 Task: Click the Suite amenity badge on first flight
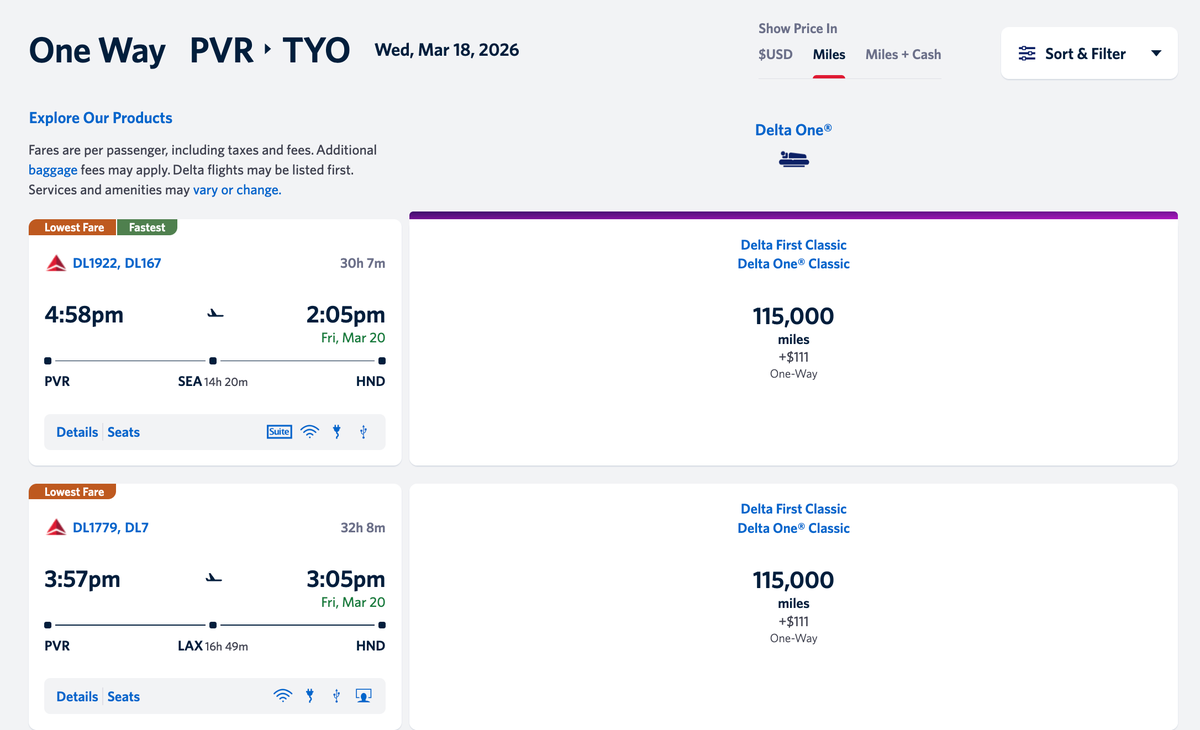click(279, 431)
